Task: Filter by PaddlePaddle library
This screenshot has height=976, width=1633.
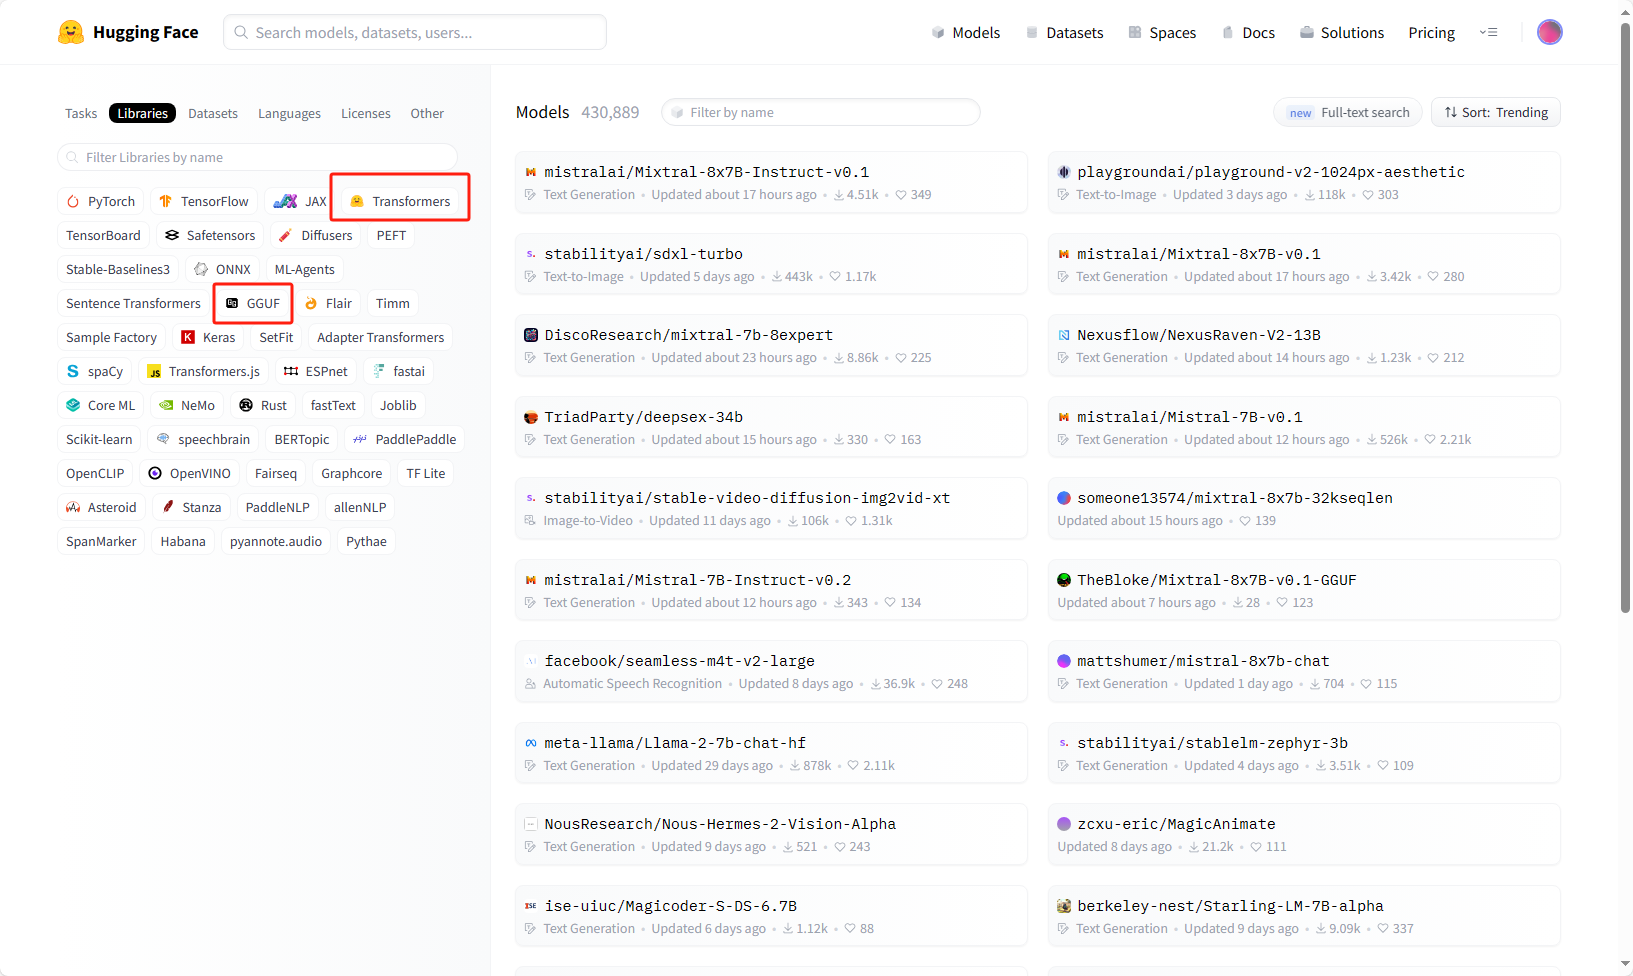Action: point(405,439)
